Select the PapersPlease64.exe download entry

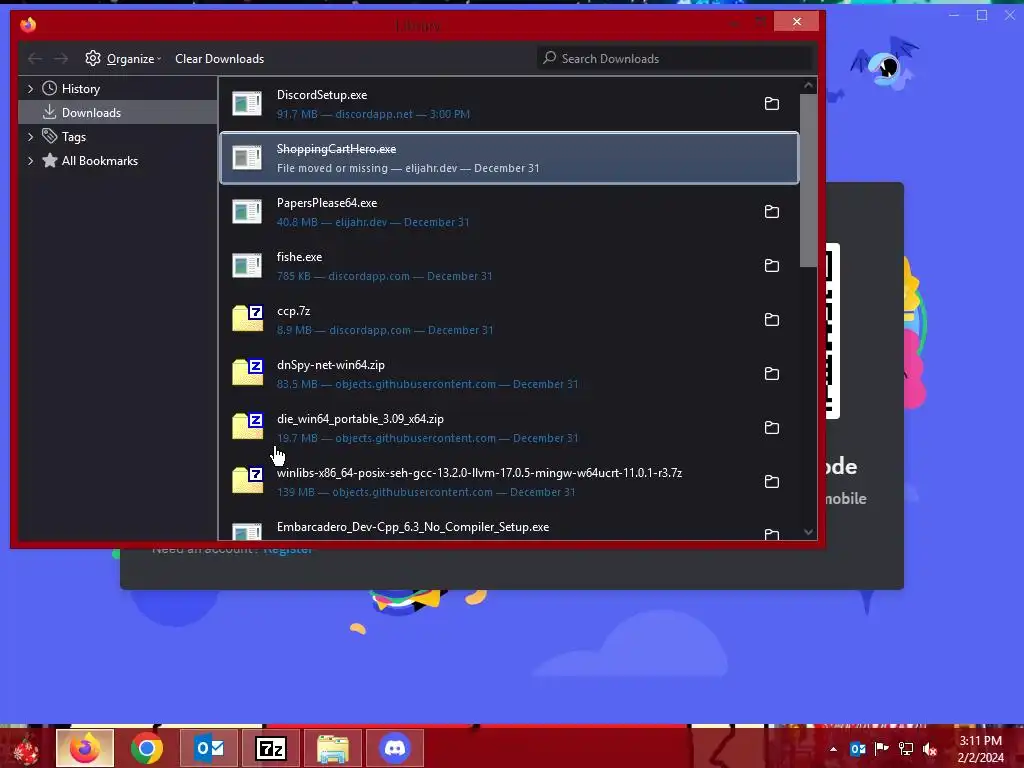(x=509, y=212)
